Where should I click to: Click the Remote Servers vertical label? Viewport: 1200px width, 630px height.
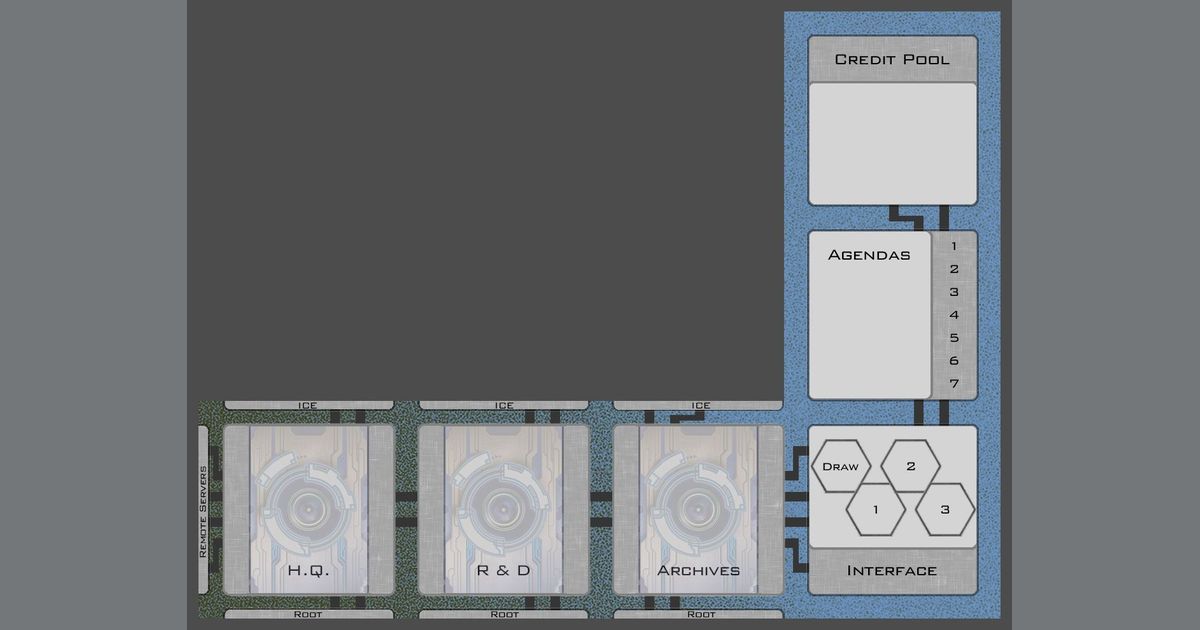tap(203, 510)
